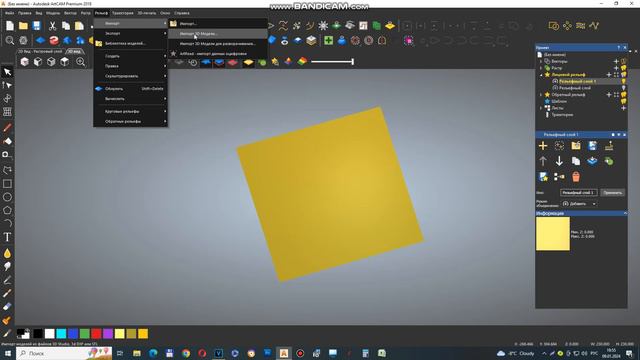Click the zoom magnifier in 3D view toolbar
This screenshot has height=360, width=640.
(80, 62)
